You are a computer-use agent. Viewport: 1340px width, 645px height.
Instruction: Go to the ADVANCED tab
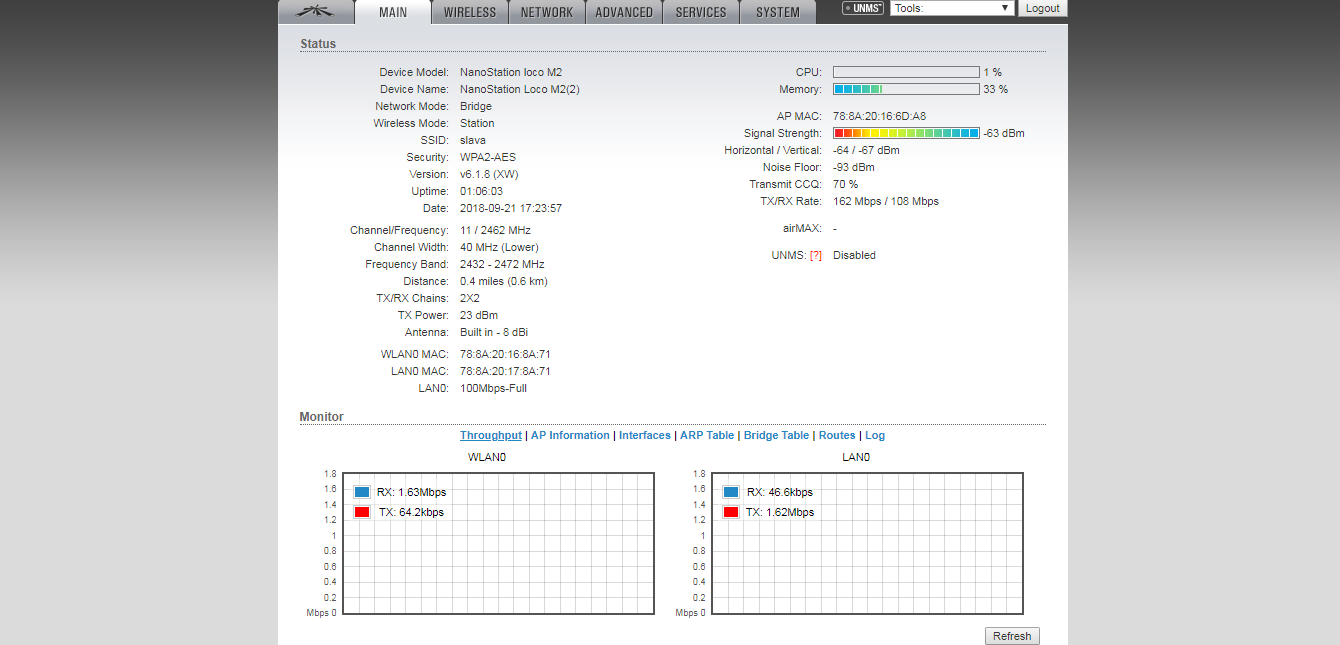[x=624, y=12]
